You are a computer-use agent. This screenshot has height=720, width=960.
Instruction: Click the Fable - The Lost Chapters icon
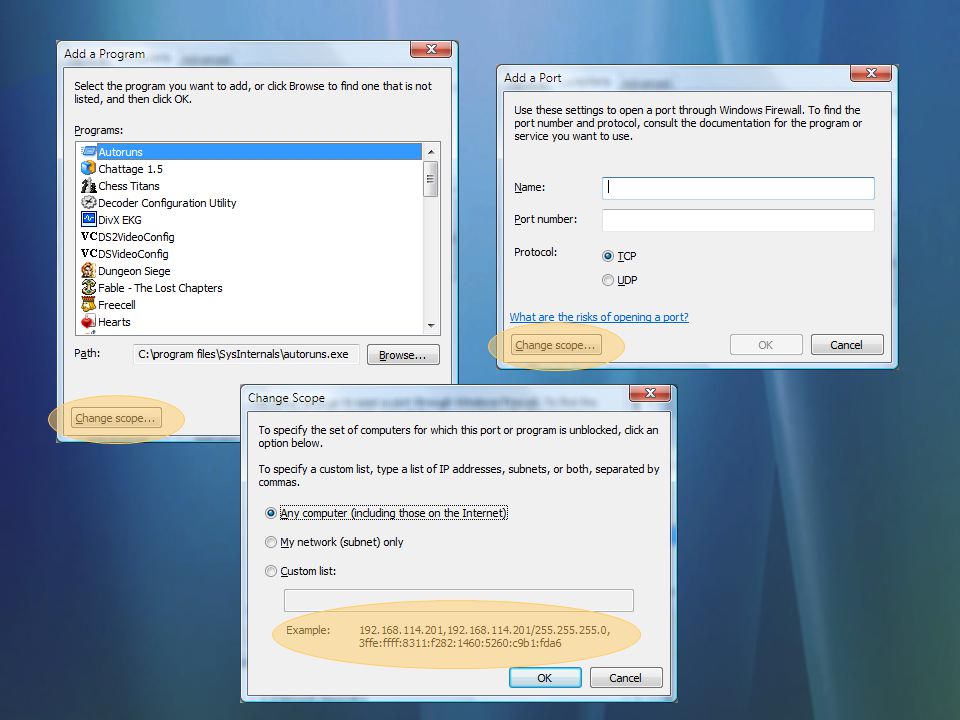[x=89, y=287]
